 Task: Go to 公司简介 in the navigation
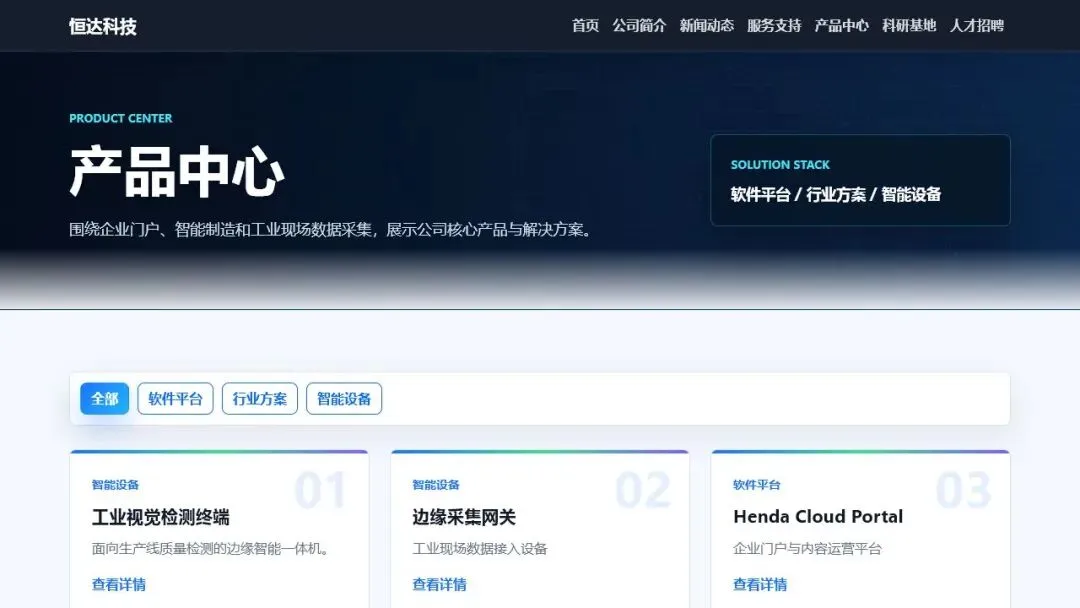638,25
